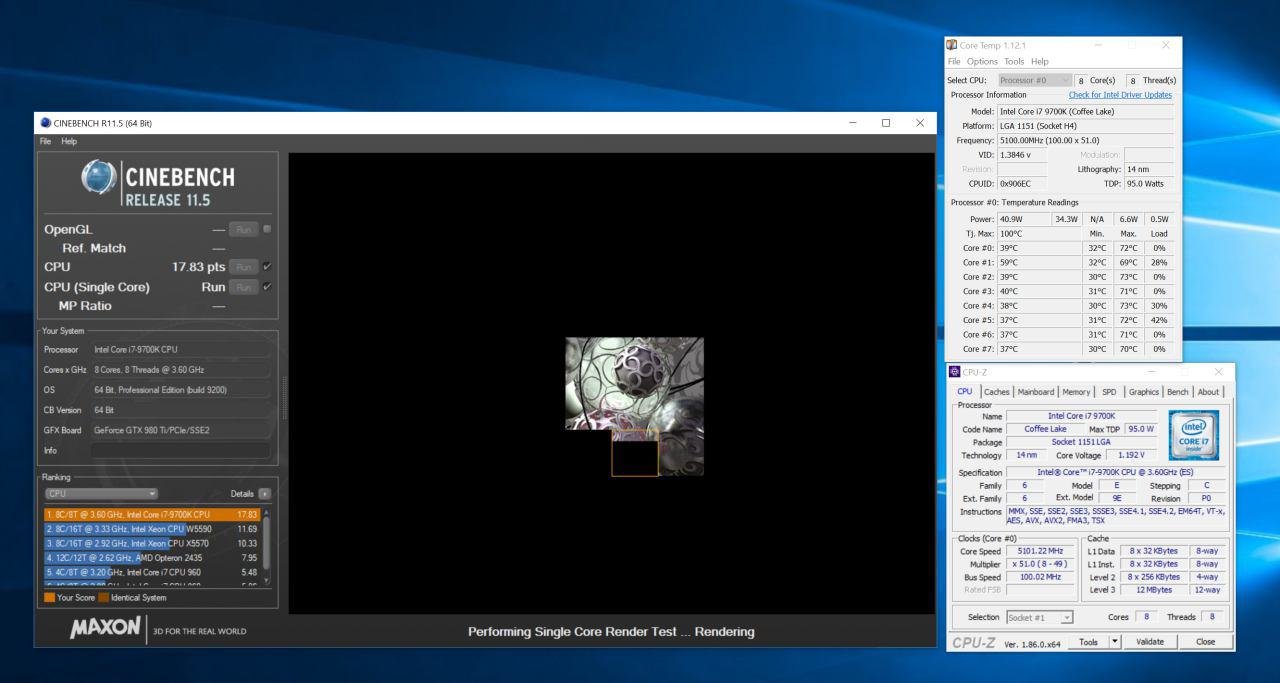Viewport: 1280px width, 683px height.
Task: Click Check for Intel Driver Updates link
Action: [1120, 95]
